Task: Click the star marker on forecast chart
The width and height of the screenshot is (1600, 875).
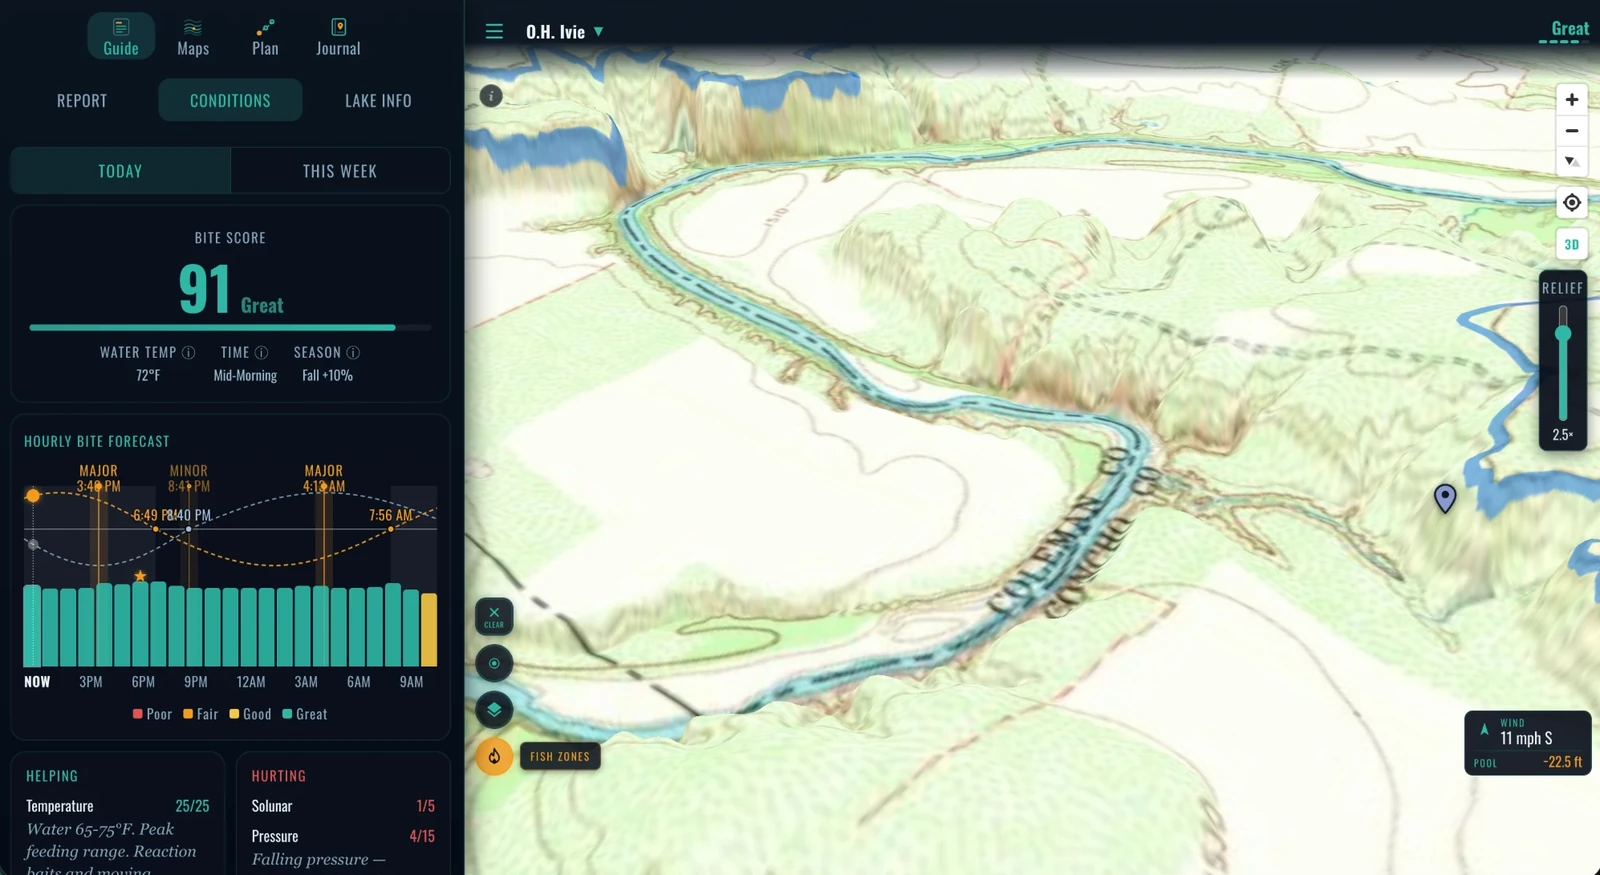Action: click(x=140, y=576)
